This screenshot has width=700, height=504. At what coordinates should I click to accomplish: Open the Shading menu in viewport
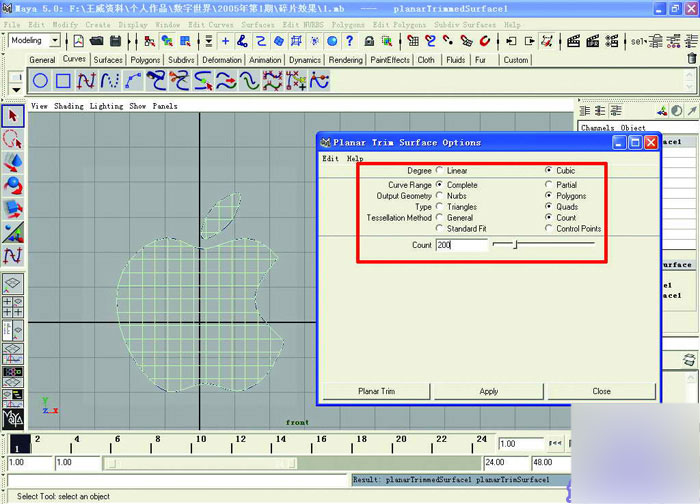69,105
